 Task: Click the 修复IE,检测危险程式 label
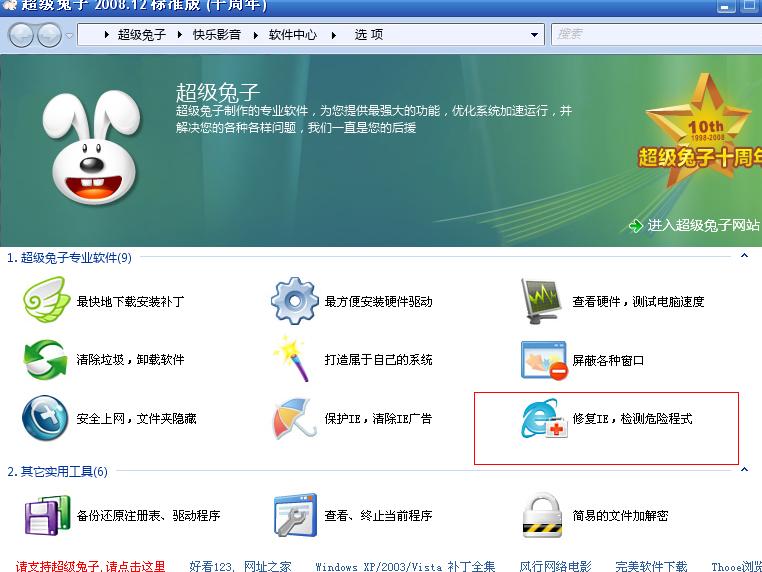click(632, 418)
